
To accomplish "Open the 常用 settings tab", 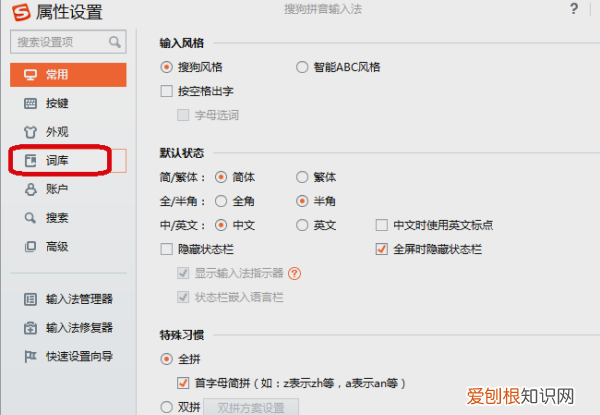I will [68, 75].
